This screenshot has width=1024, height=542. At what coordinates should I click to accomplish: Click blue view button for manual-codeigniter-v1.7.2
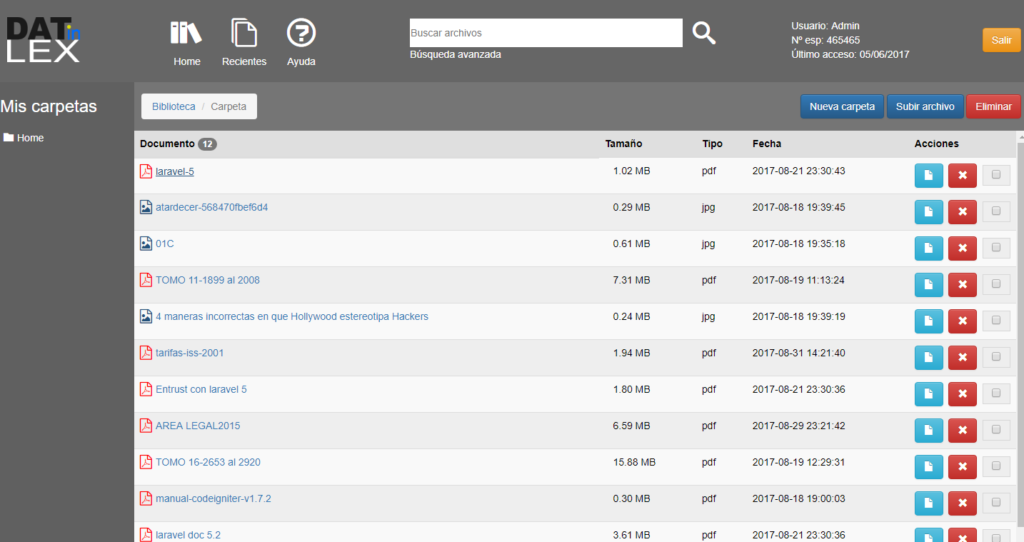coord(929,503)
